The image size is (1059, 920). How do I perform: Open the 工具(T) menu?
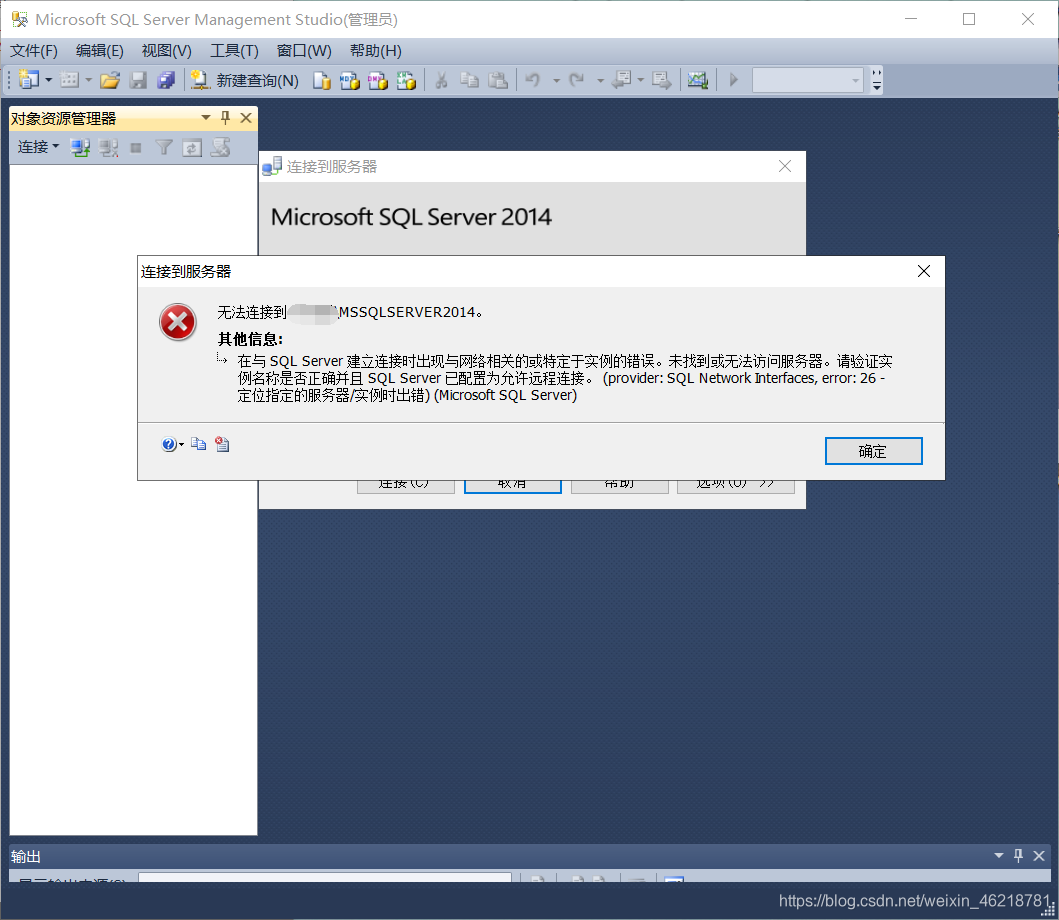click(x=234, y=51)
